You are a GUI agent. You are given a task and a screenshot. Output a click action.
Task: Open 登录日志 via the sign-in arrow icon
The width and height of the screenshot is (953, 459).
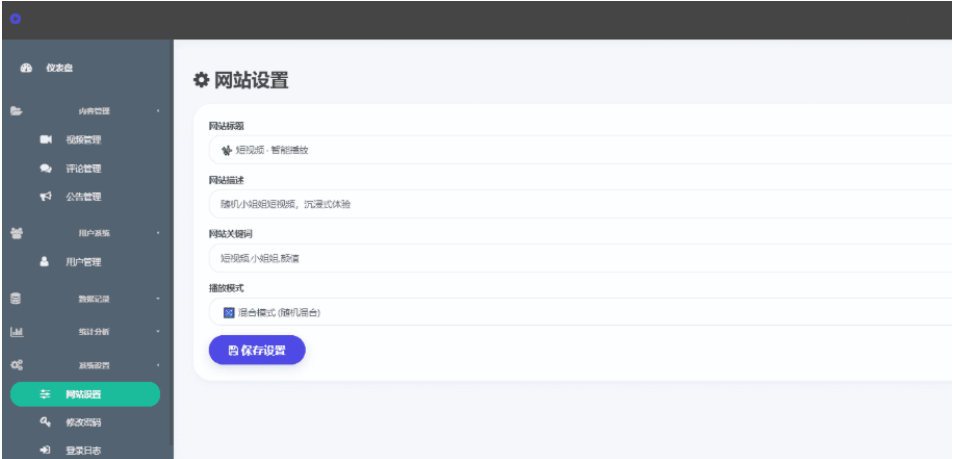[45, 450]
